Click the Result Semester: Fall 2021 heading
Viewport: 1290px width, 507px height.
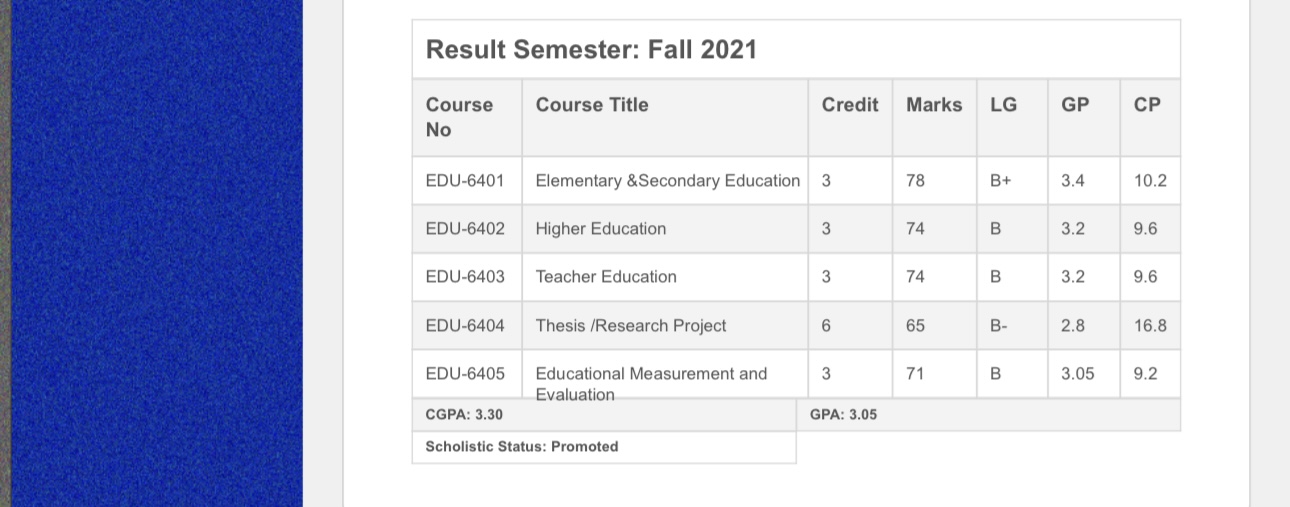click(591, 49)
